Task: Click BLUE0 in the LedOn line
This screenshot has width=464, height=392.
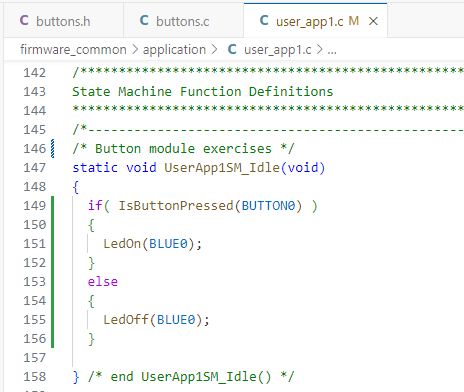Action: coord(168,244)
